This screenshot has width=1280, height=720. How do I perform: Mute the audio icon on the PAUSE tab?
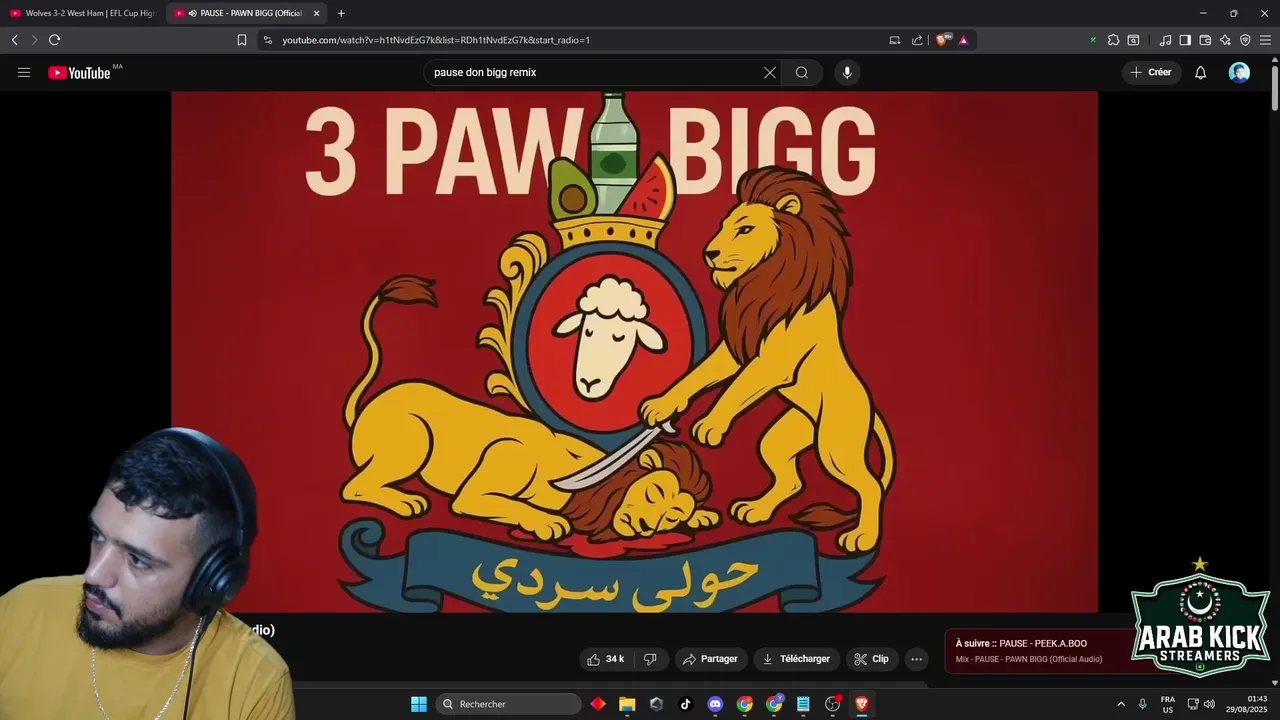coord(192,13)
